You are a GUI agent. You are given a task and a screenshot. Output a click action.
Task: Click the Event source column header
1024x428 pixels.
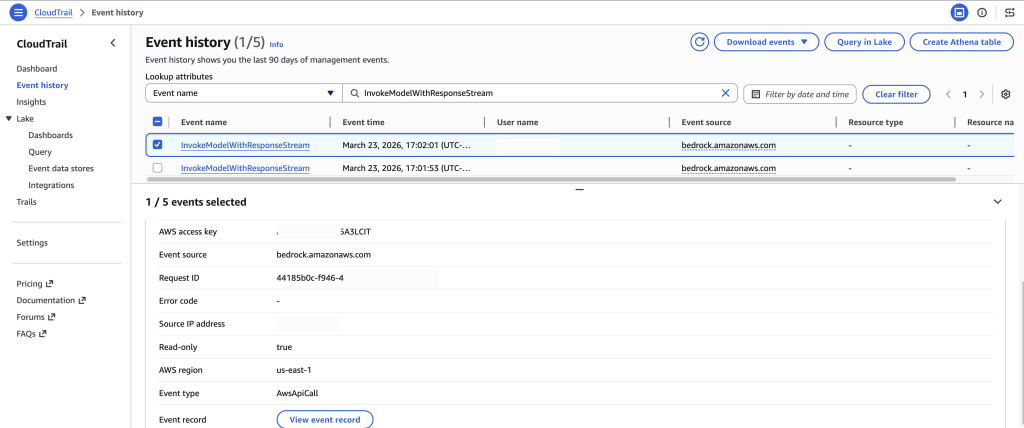706,122
